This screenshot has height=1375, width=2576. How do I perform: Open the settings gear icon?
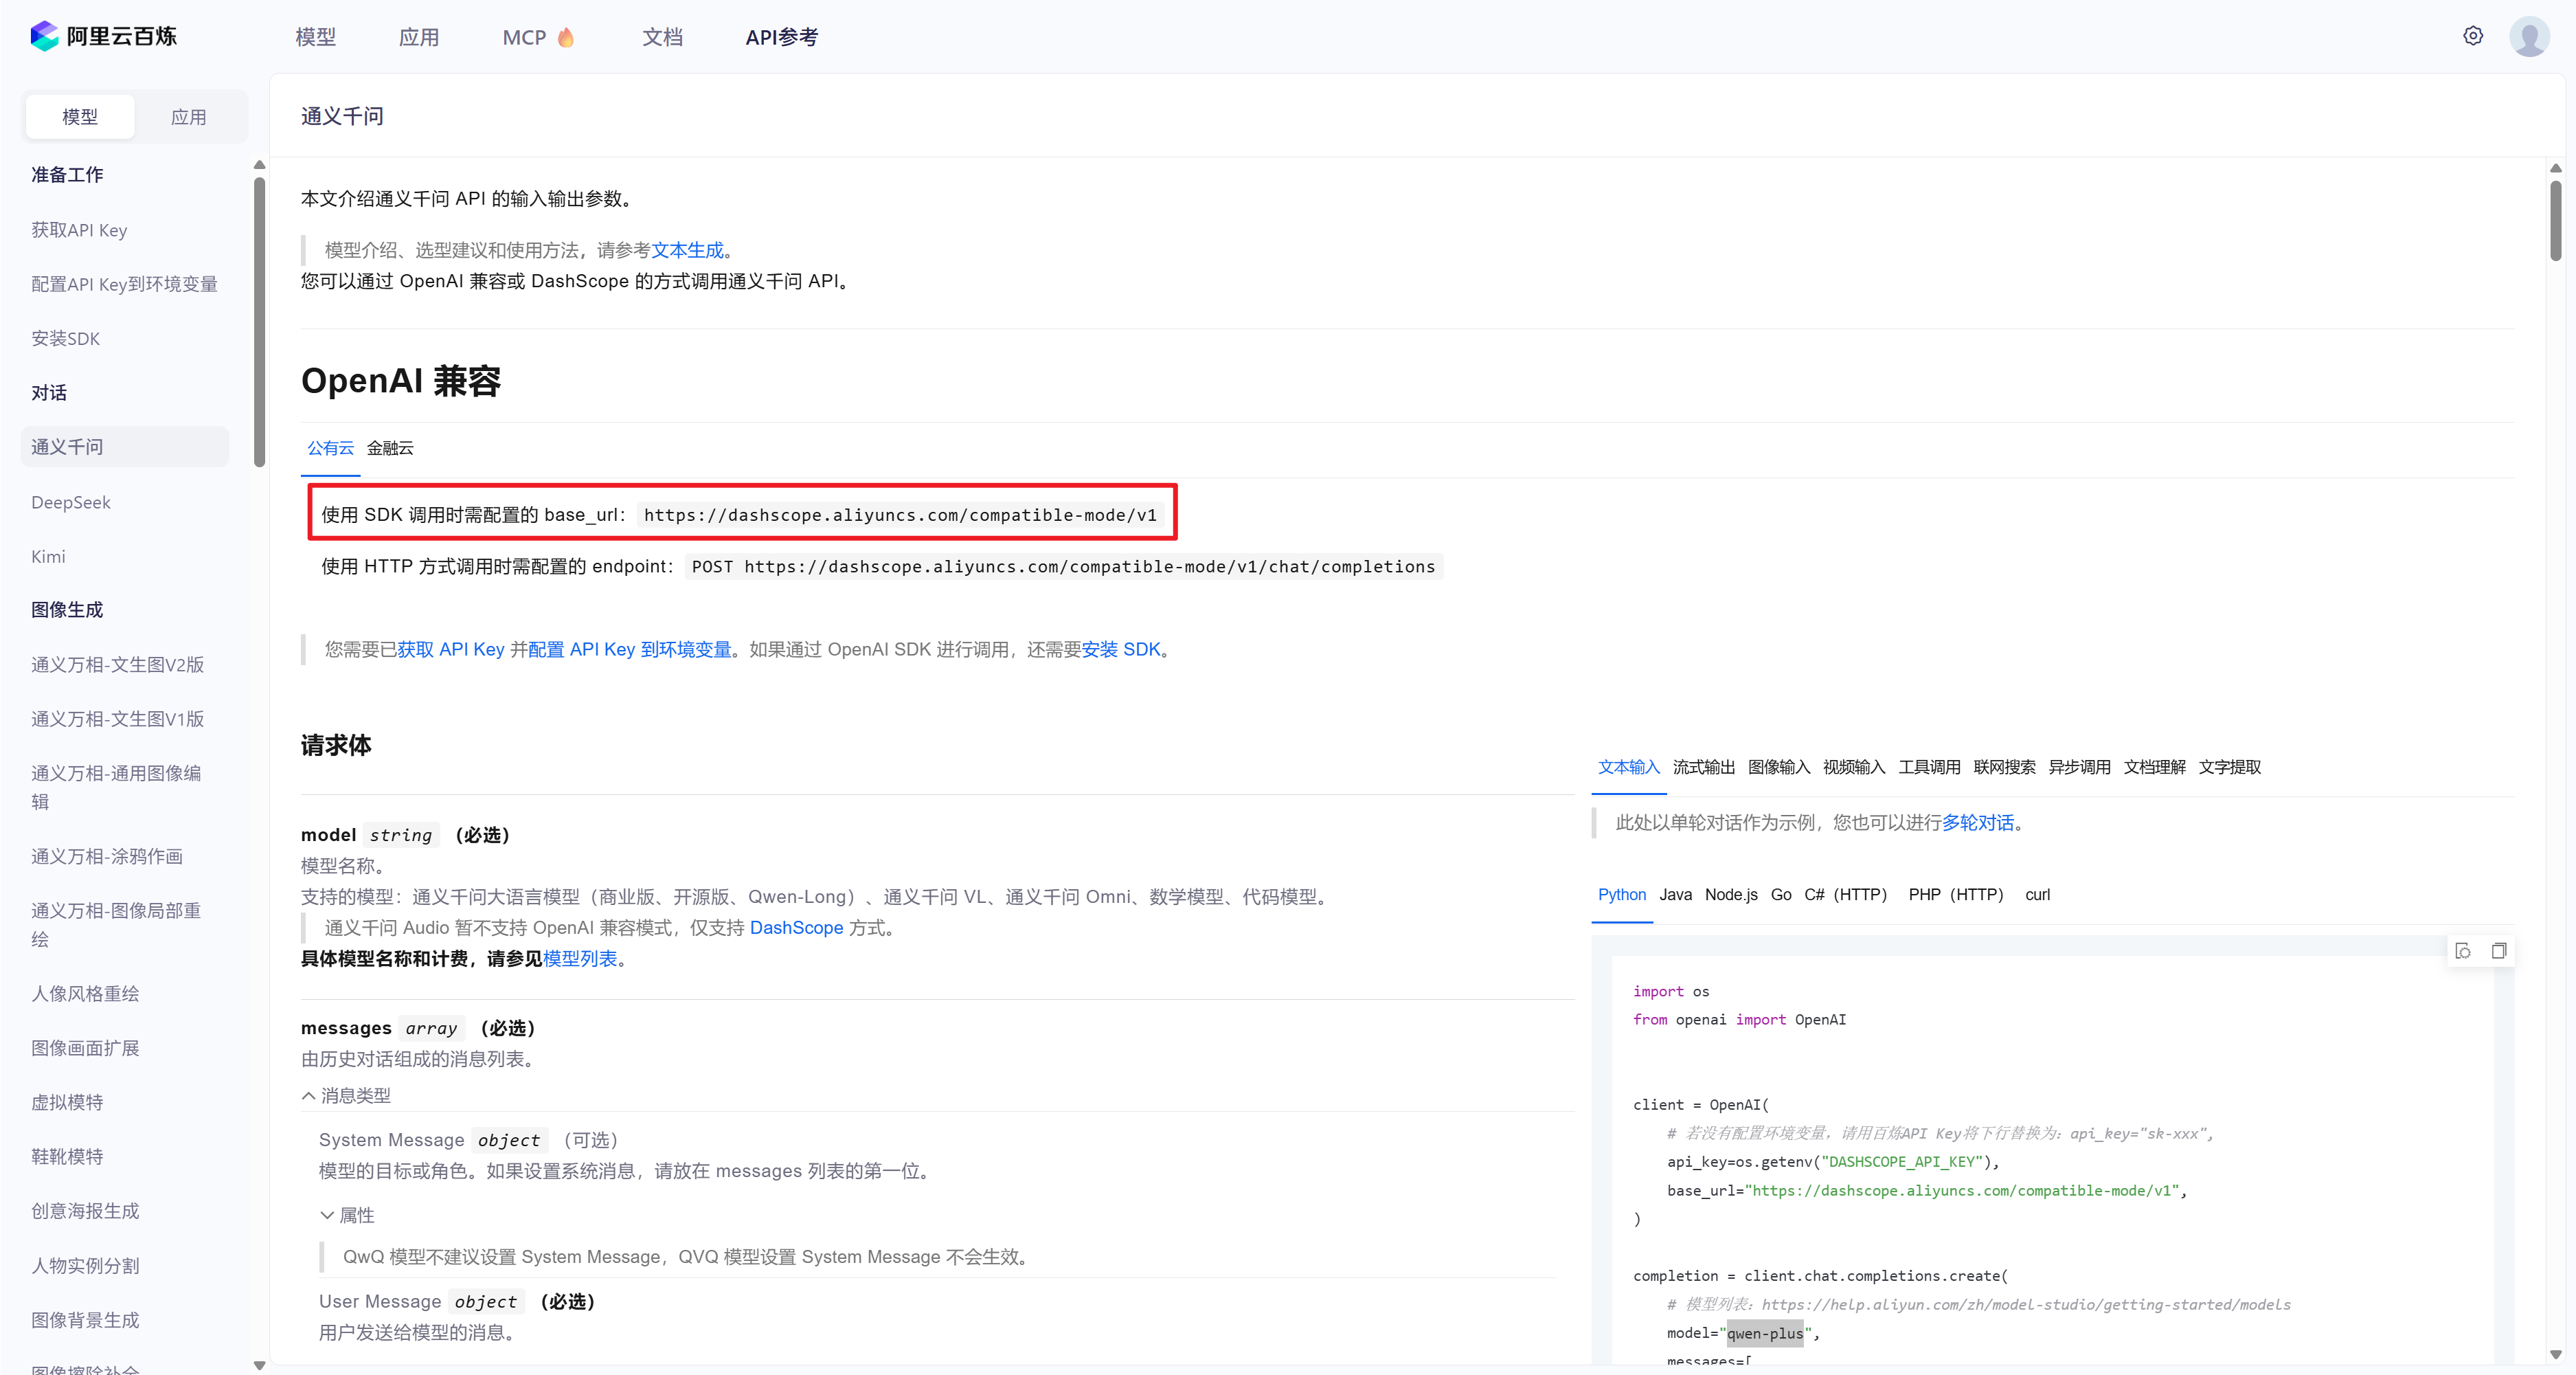tap(2472, 36)
